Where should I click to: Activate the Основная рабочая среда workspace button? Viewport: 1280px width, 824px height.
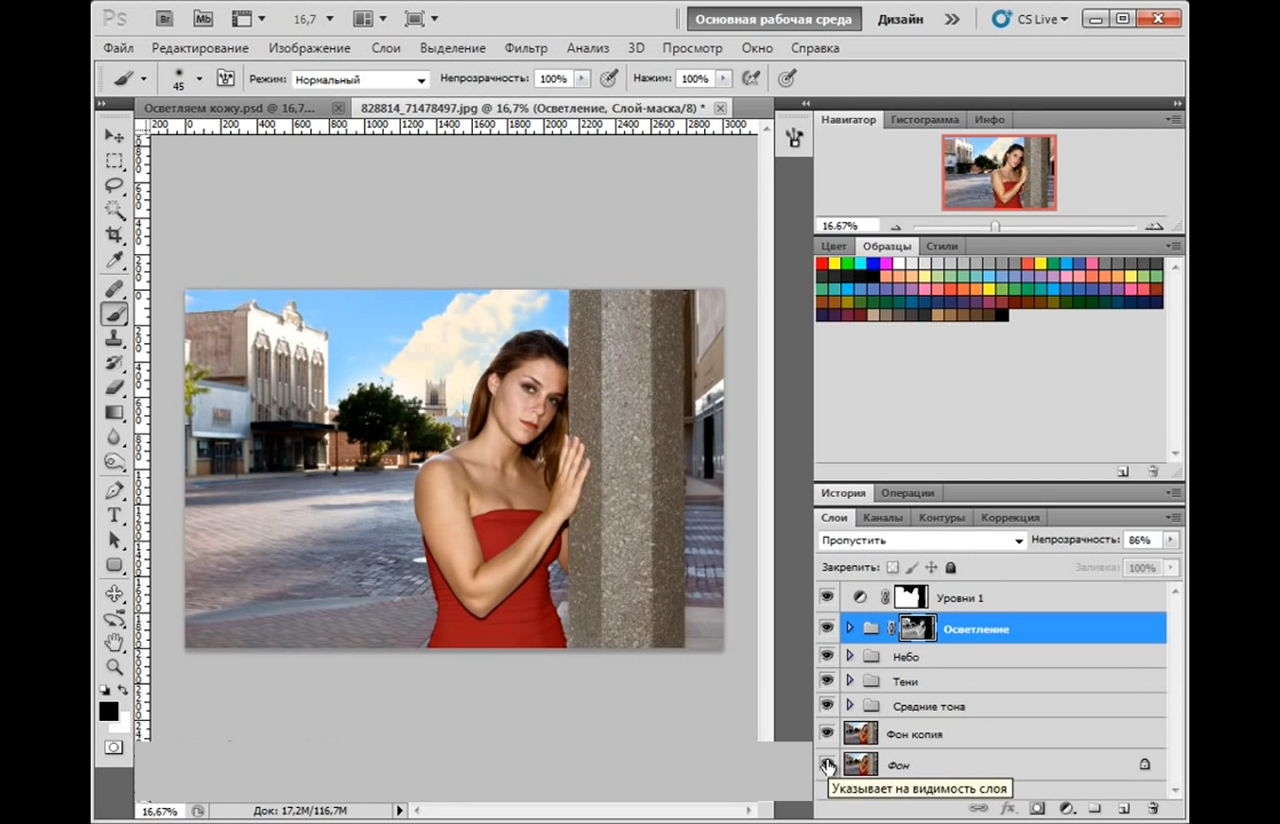click(774, 19)
